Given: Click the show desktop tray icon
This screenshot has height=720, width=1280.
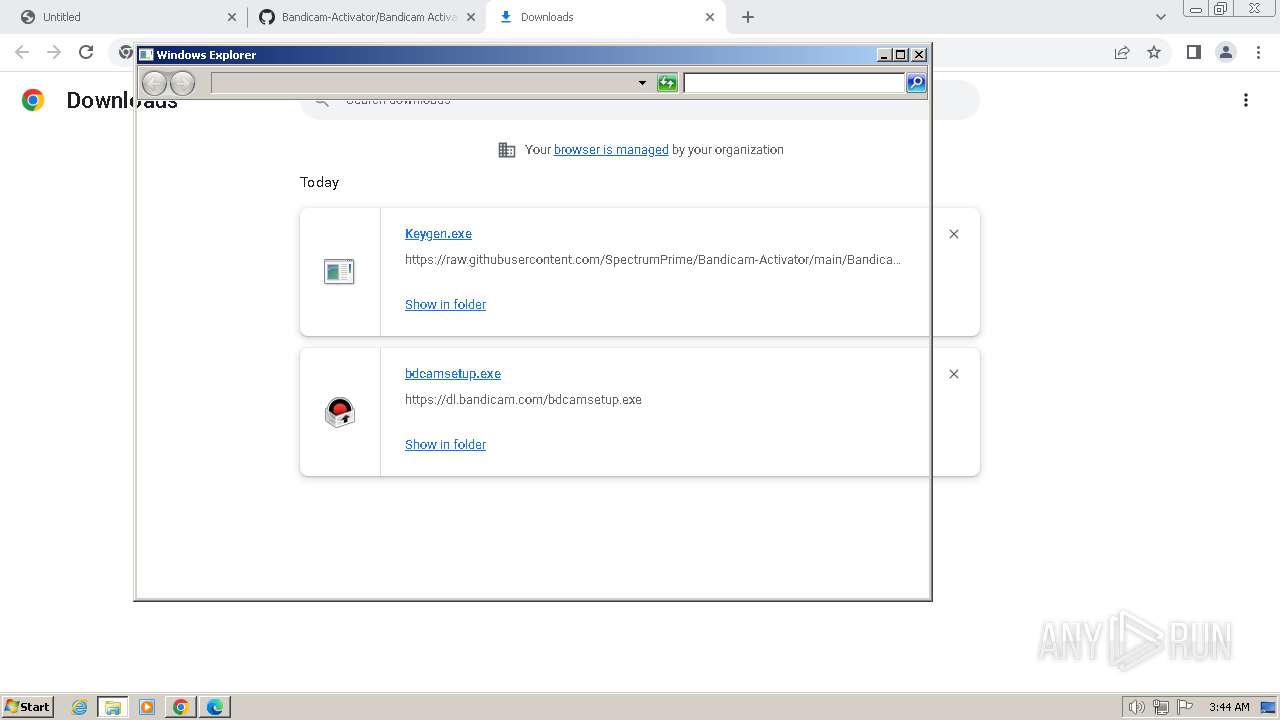Looking at the screenshot, I should tap(1268, 707).
